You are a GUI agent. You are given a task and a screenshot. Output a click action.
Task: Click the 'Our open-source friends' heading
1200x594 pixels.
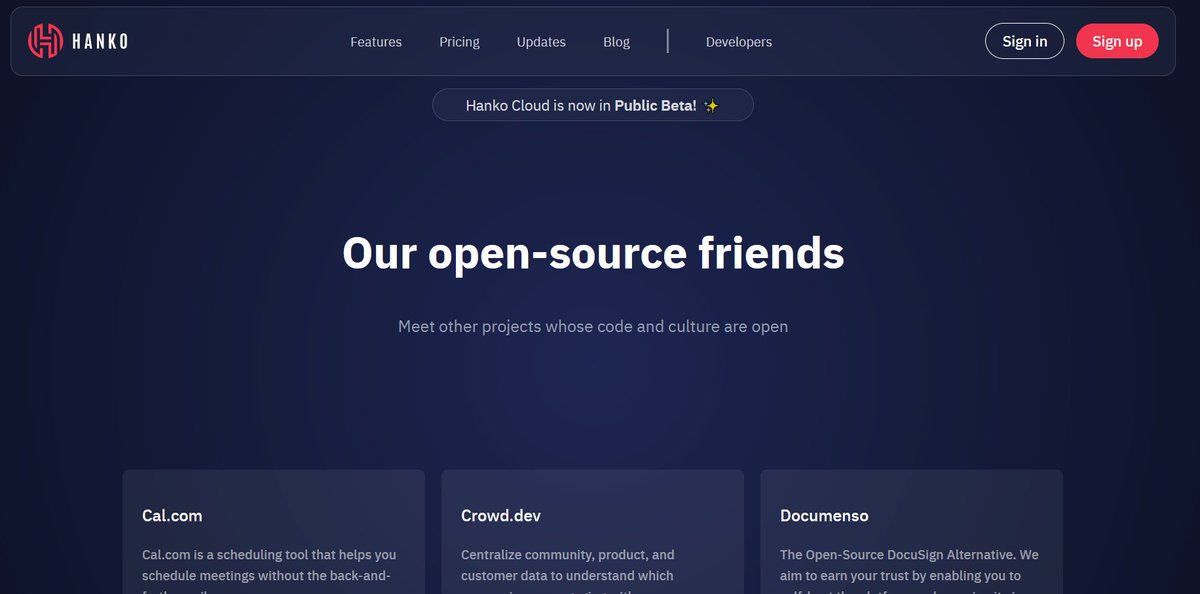(x=593, y=254)
